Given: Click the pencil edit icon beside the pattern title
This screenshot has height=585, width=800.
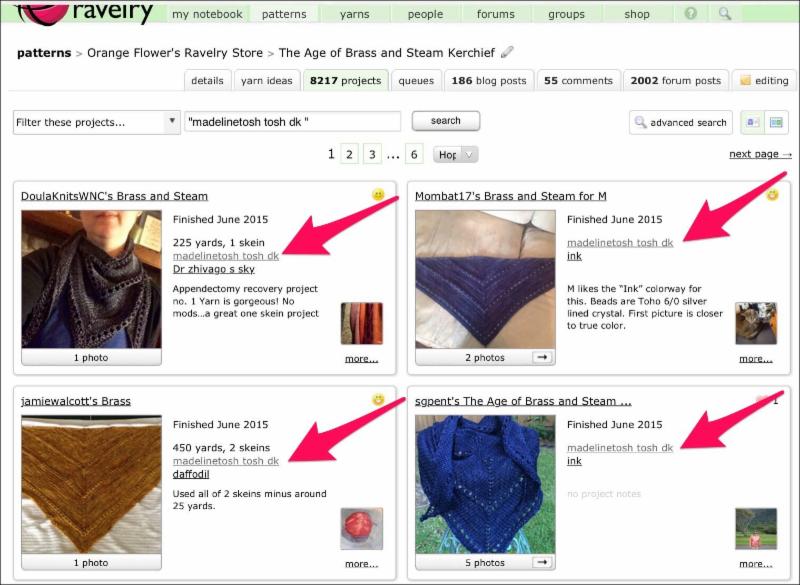Looking at the screenshot, I should click(x=507, y=53).
